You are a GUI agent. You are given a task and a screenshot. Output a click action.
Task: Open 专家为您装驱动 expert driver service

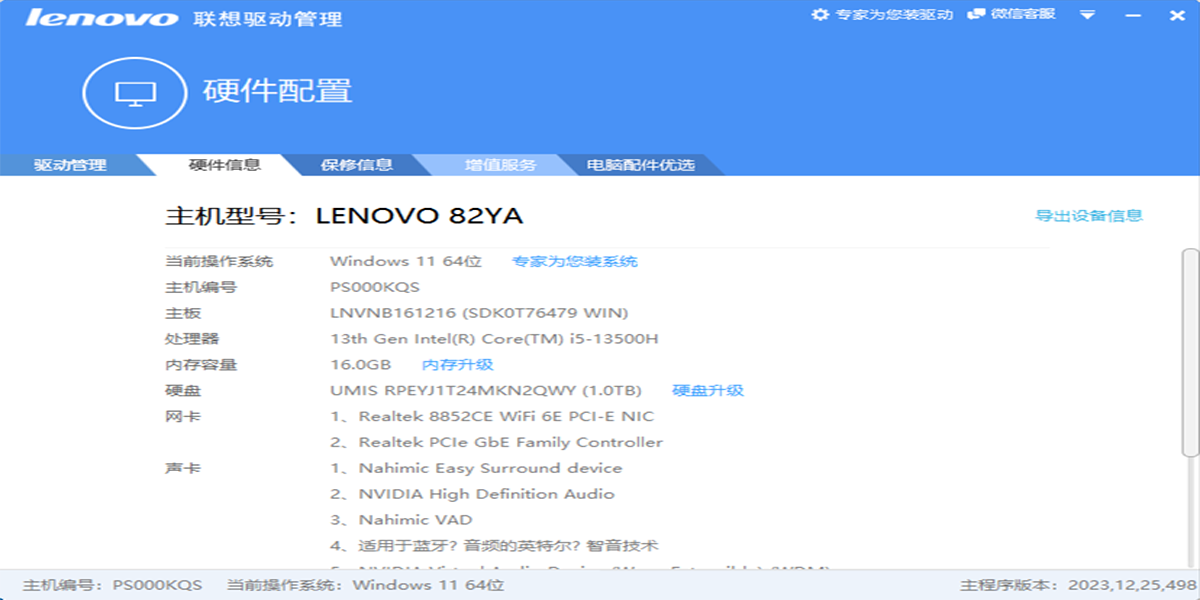(x=894, y=15)
